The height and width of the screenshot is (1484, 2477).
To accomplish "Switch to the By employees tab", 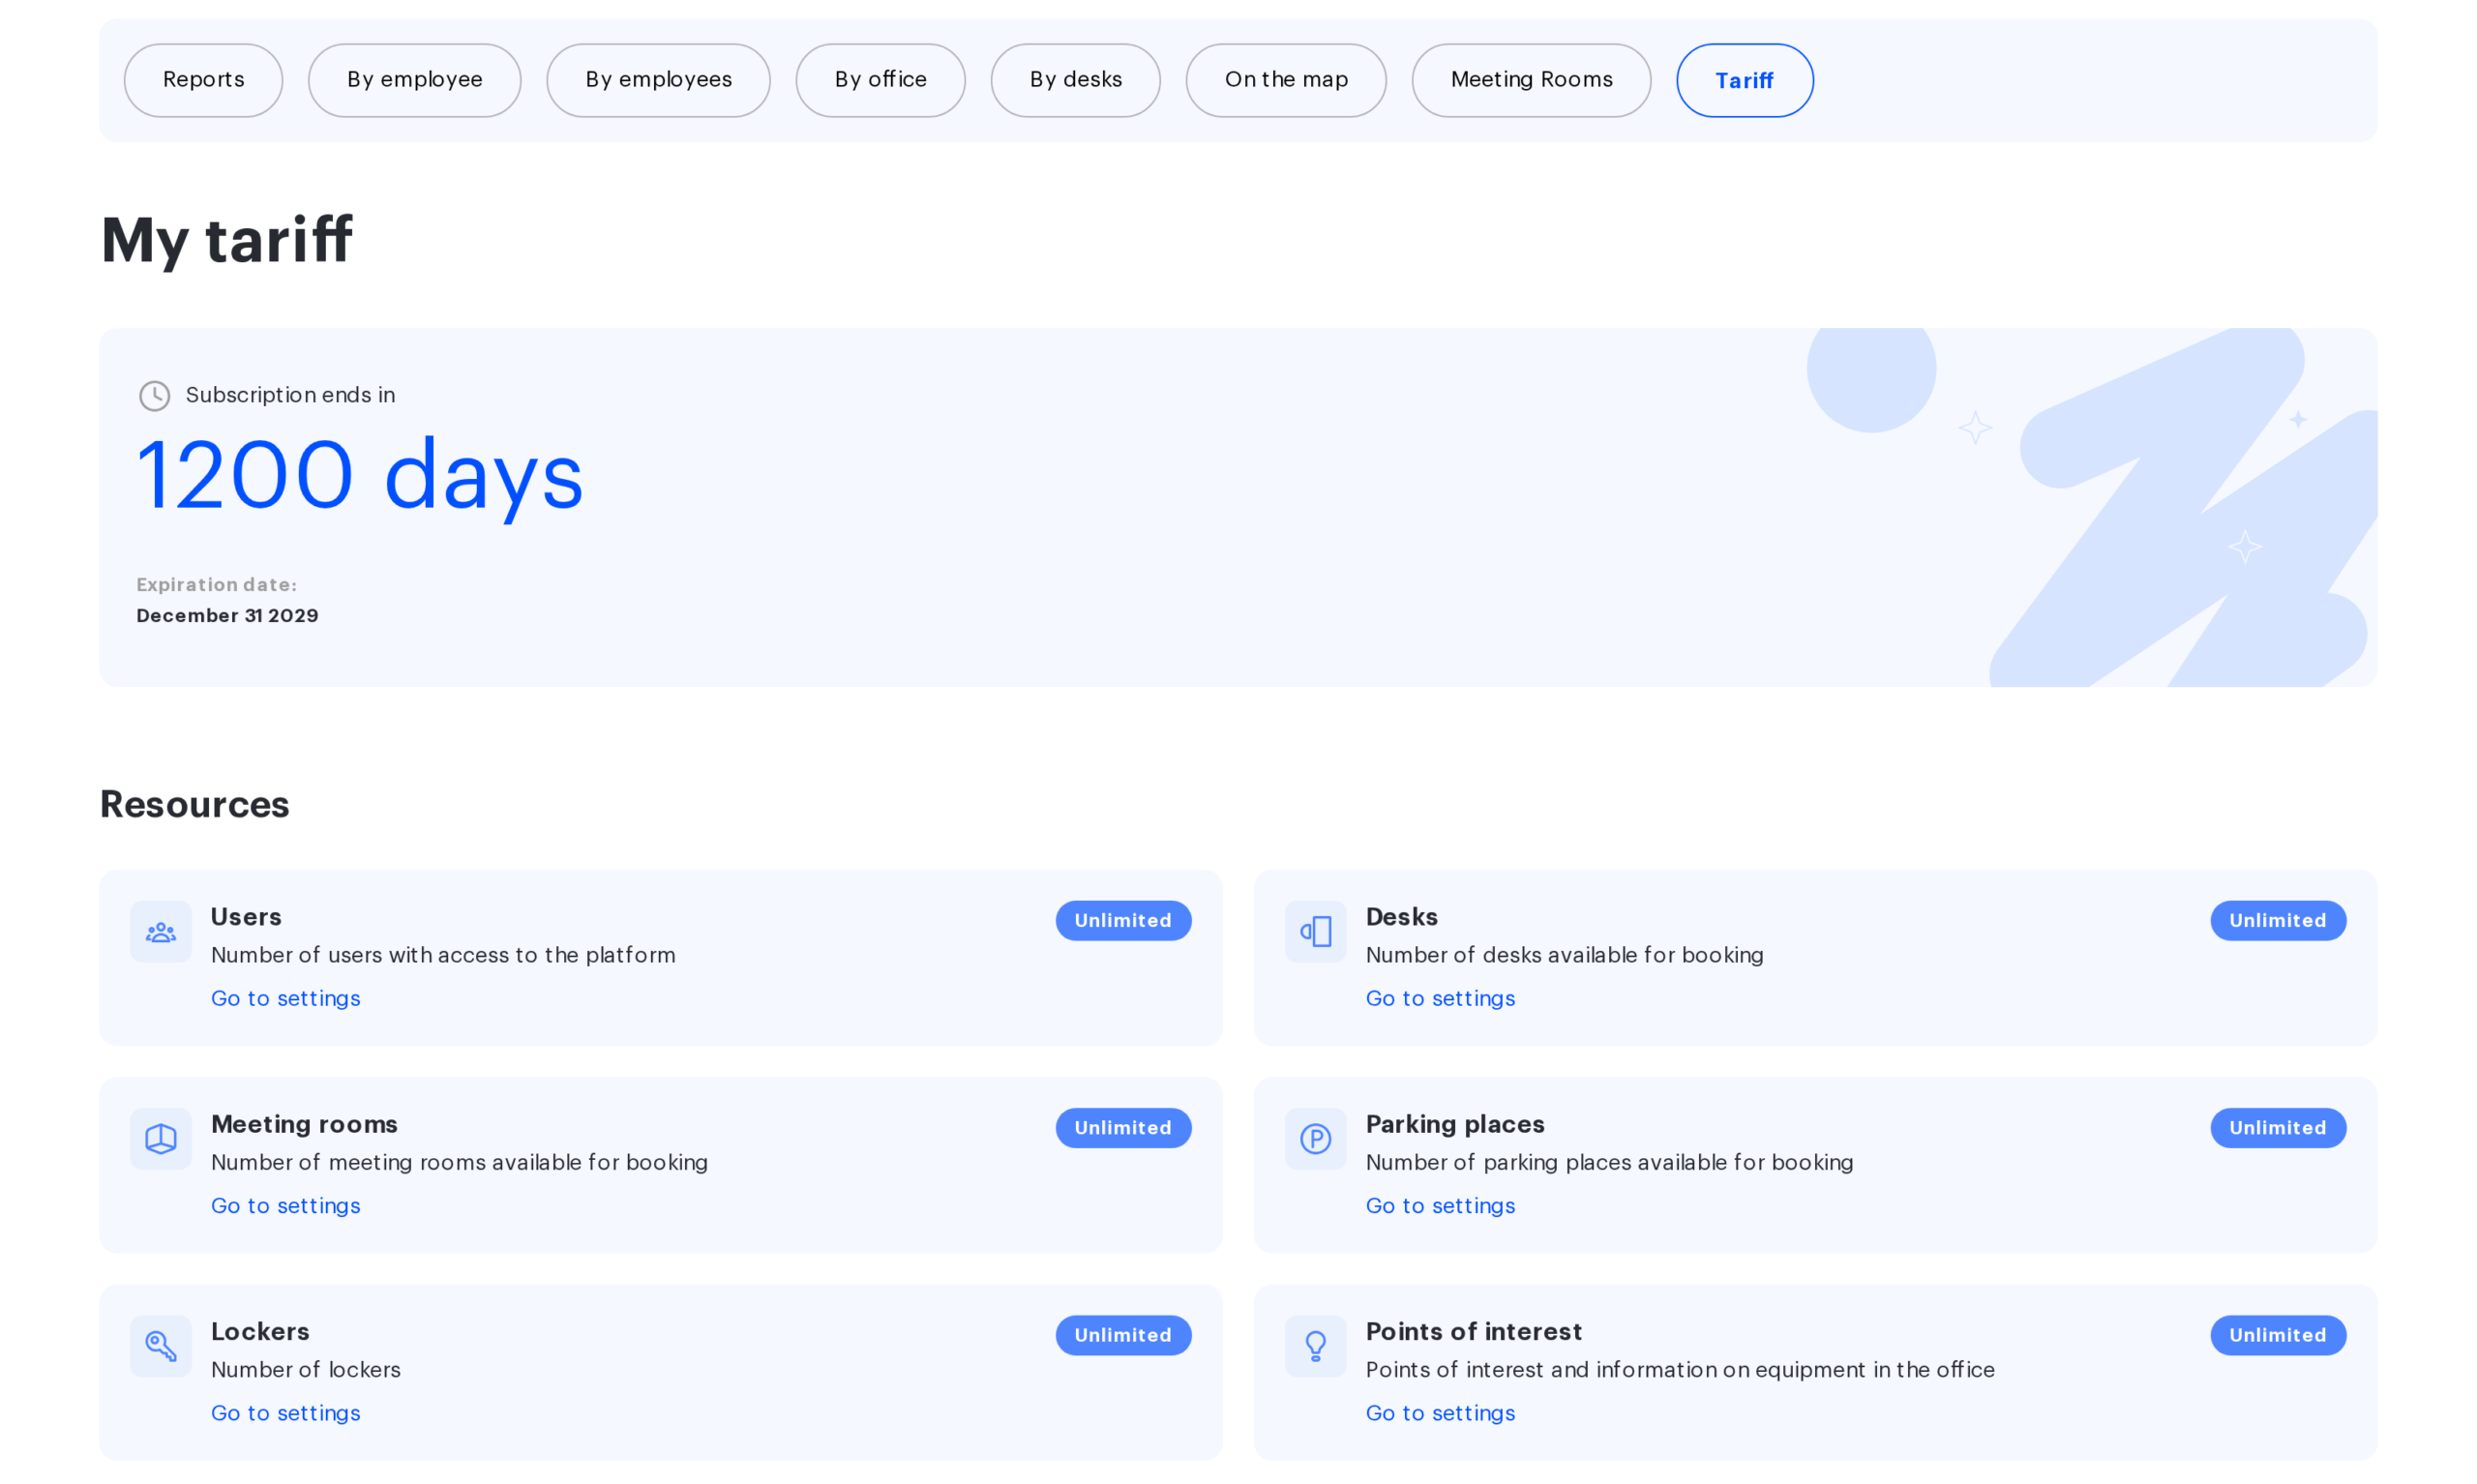I will click(658, 80).
